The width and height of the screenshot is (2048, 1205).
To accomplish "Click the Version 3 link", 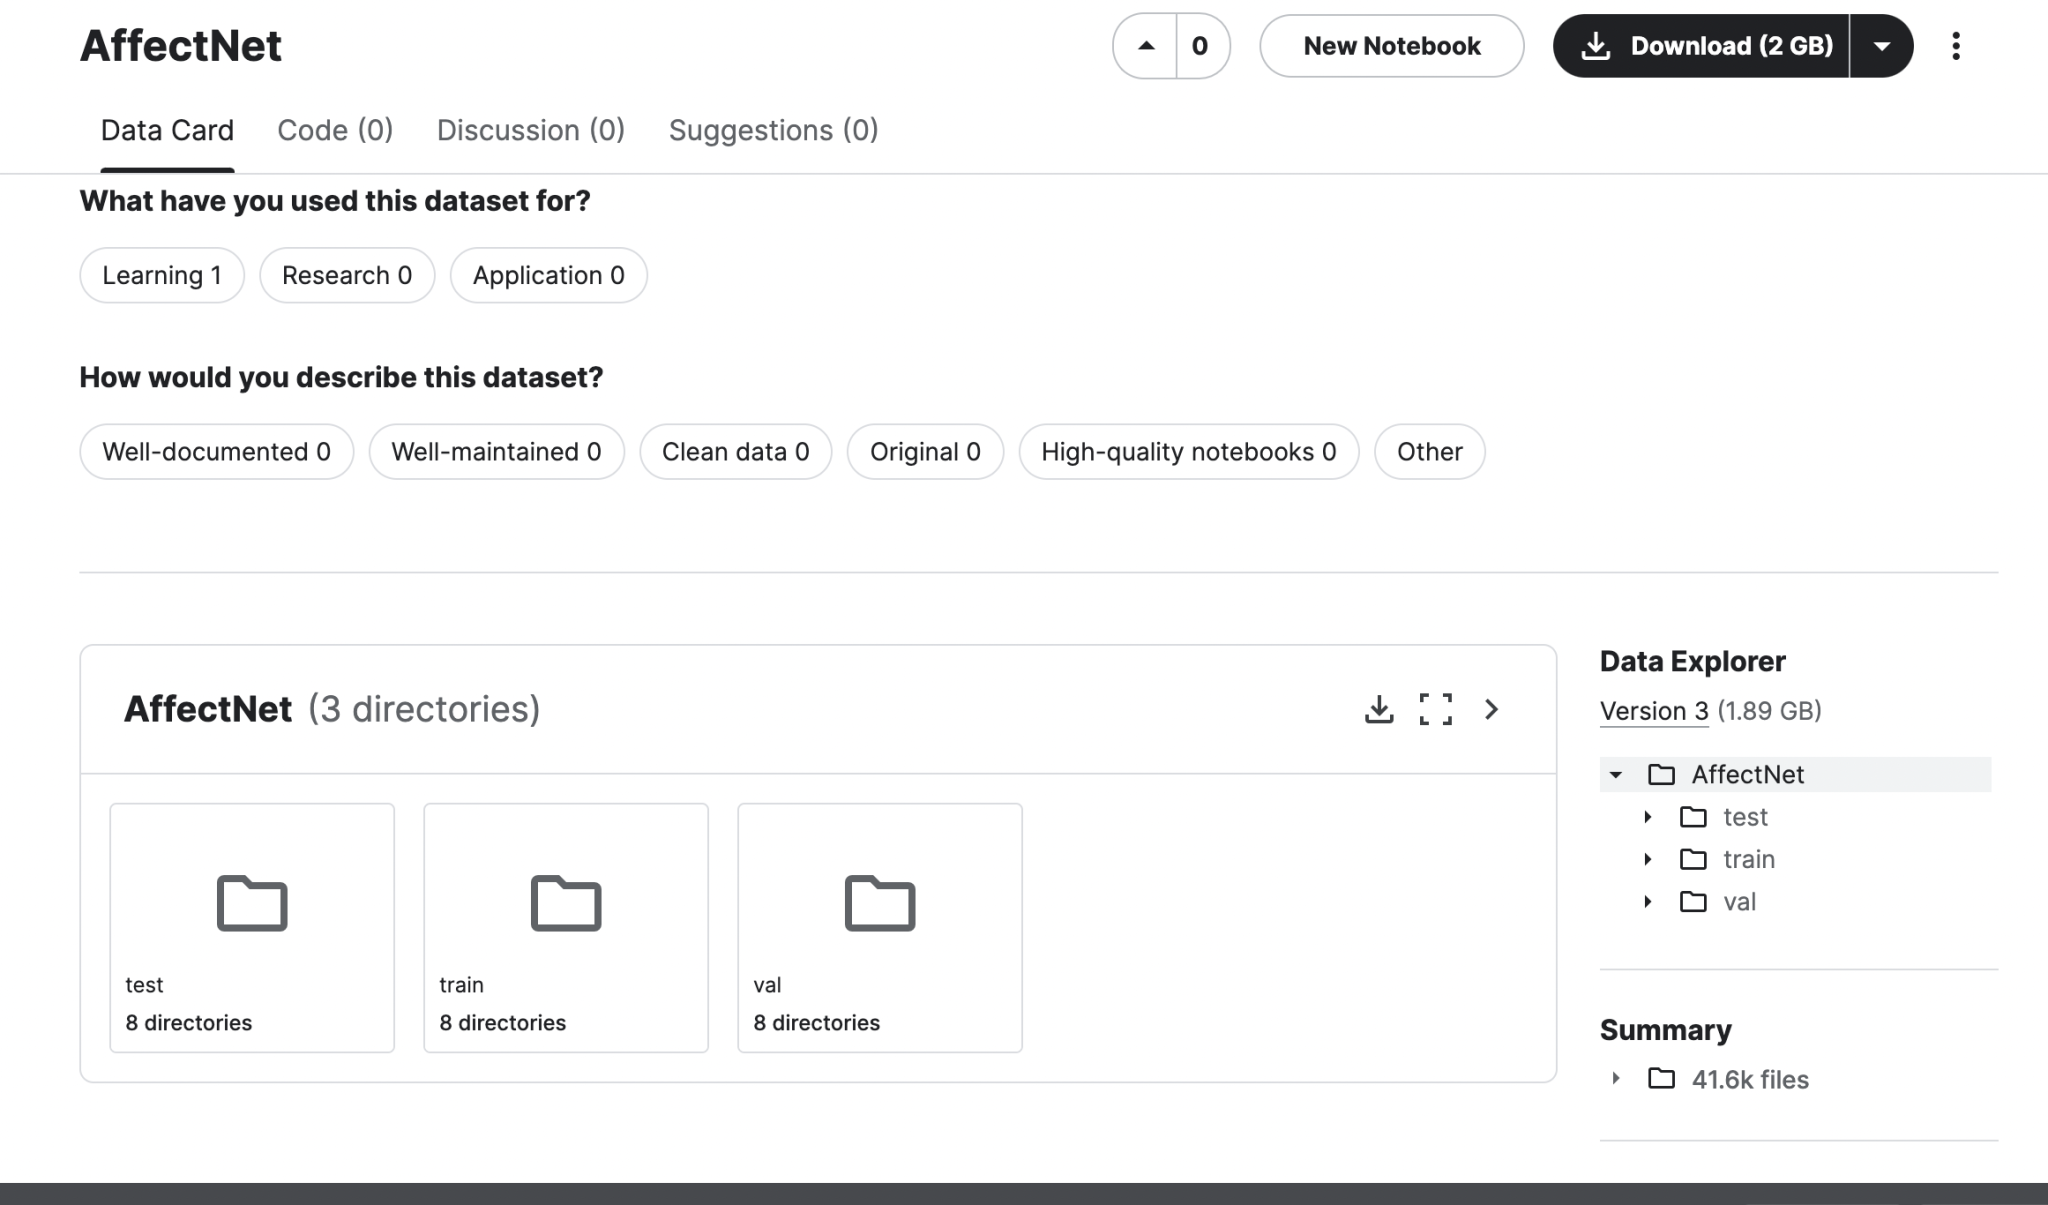I will [1654, 711].
